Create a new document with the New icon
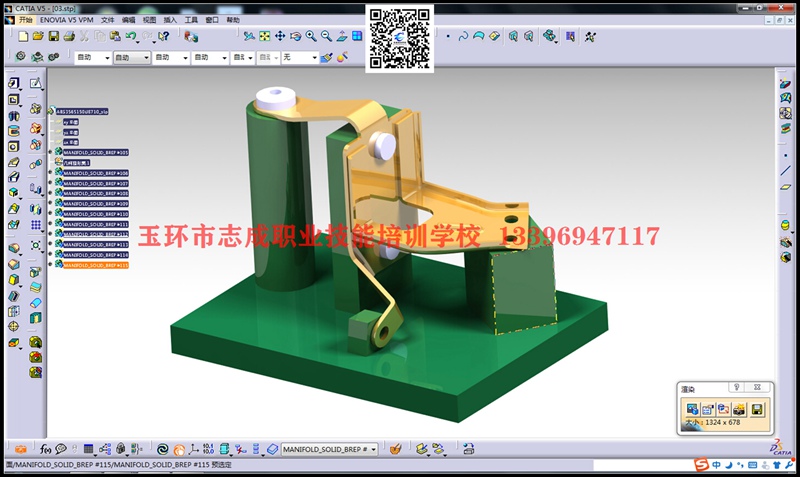The height and width of the screenshot is (477, 800). pyautogui.click(x=23, y=36)
